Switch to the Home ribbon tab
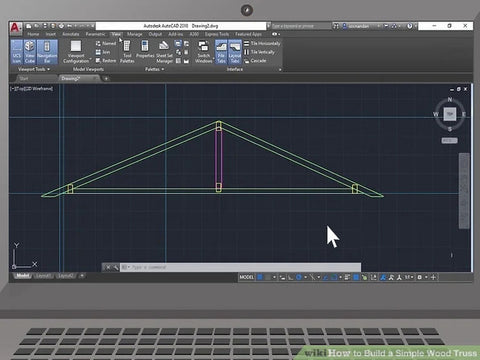This screenshot has height=360, width=480. (33, 34)
